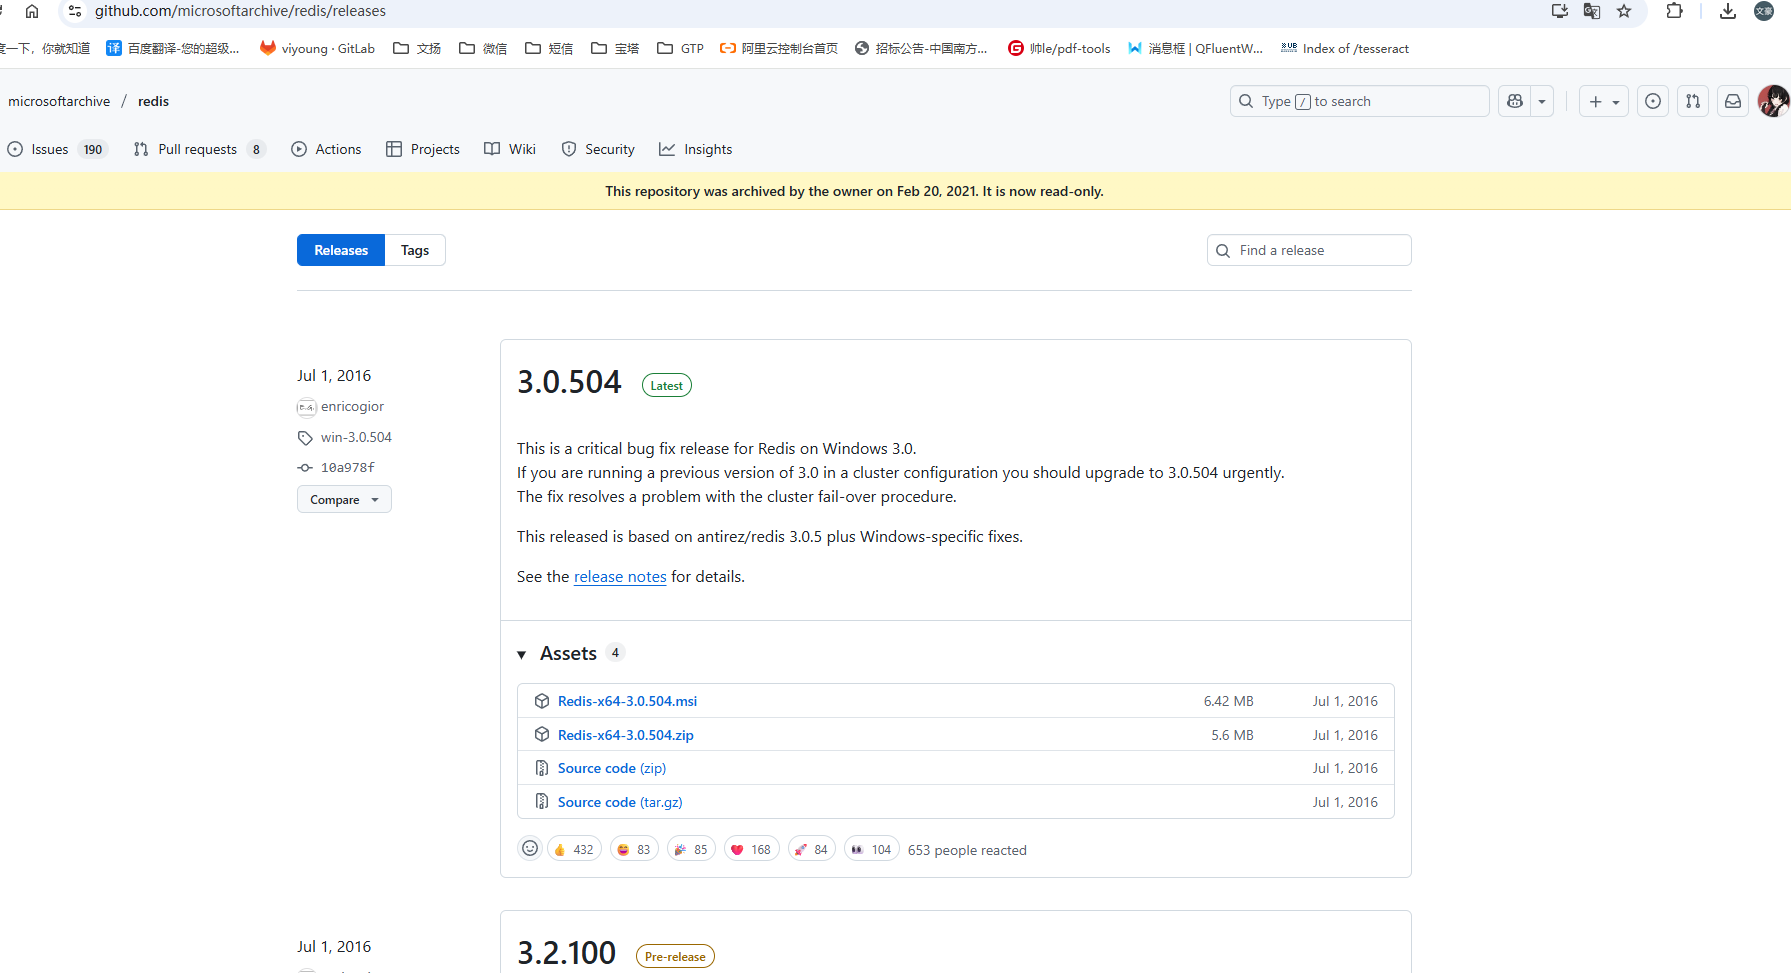Viewport: 1791px width, 973px height.
Task: Open your pull requests icon in header
Action: 1693,101
